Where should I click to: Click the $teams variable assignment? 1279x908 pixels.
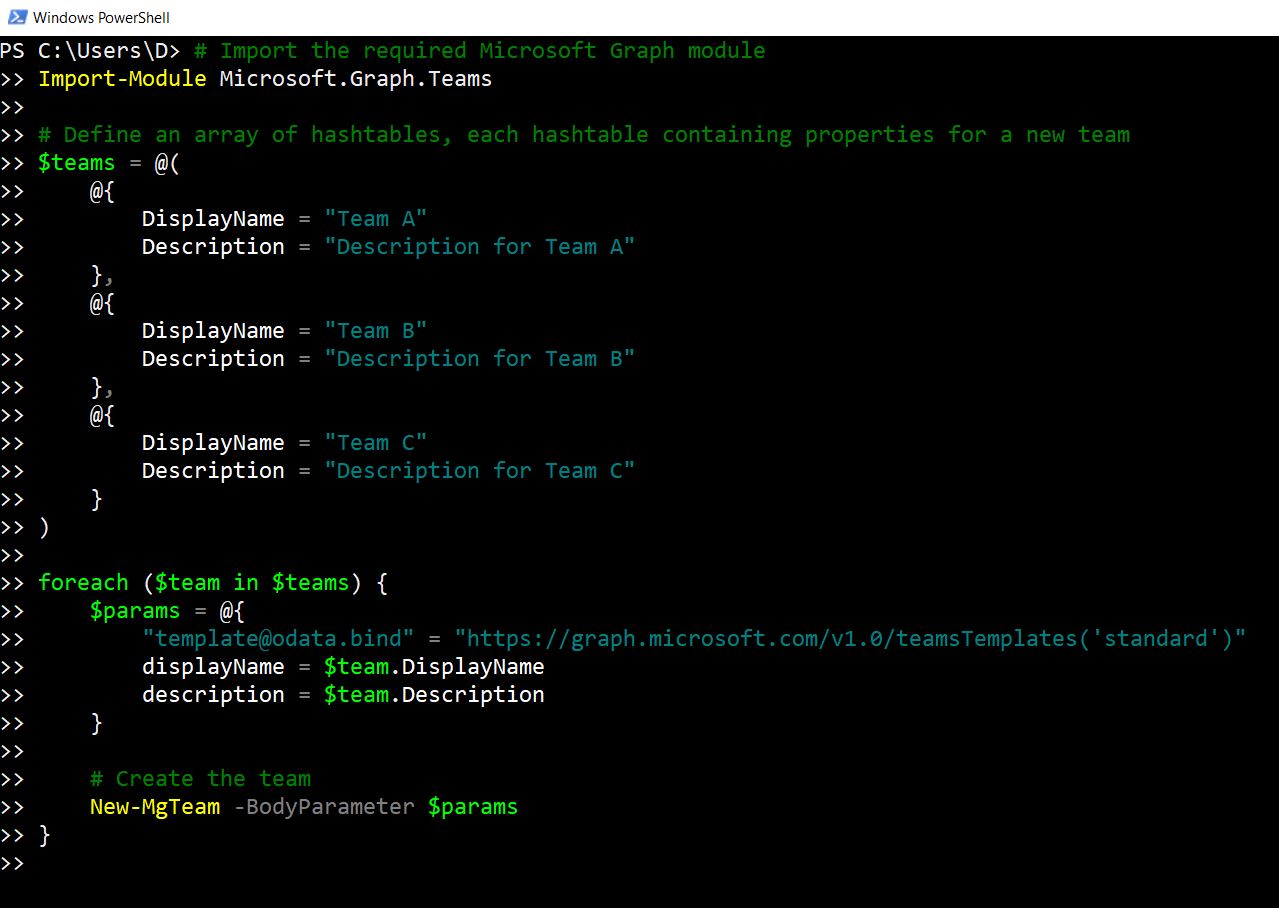pyautogui.click(x=76, y=162)
